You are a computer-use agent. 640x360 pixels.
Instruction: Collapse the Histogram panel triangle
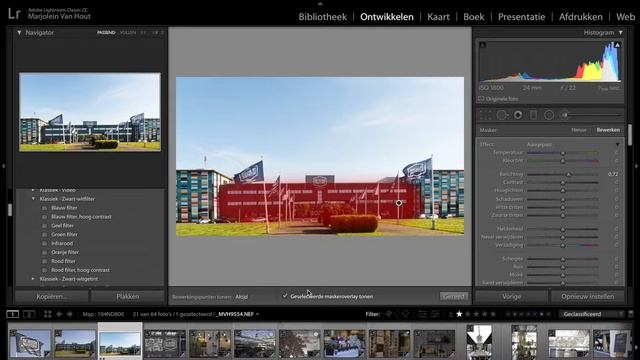click(x=620, y=33)
